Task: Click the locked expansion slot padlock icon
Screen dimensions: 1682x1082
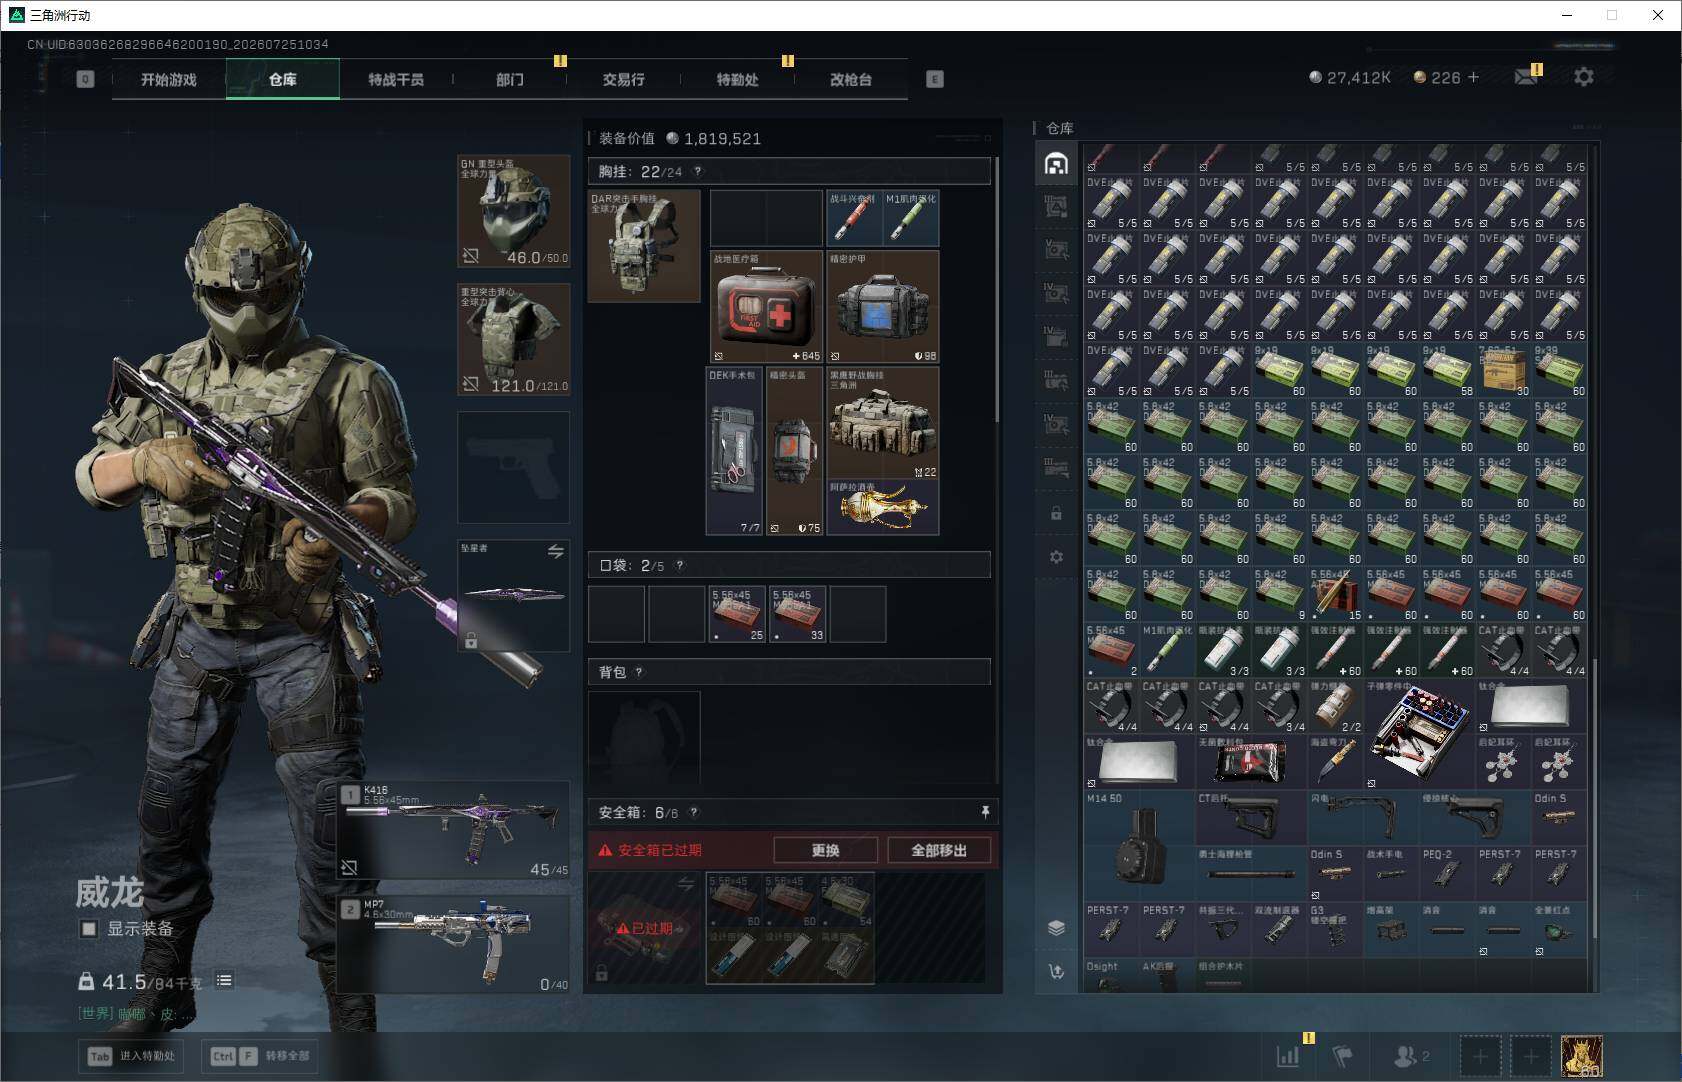Action: click(x=1056, y=513)
